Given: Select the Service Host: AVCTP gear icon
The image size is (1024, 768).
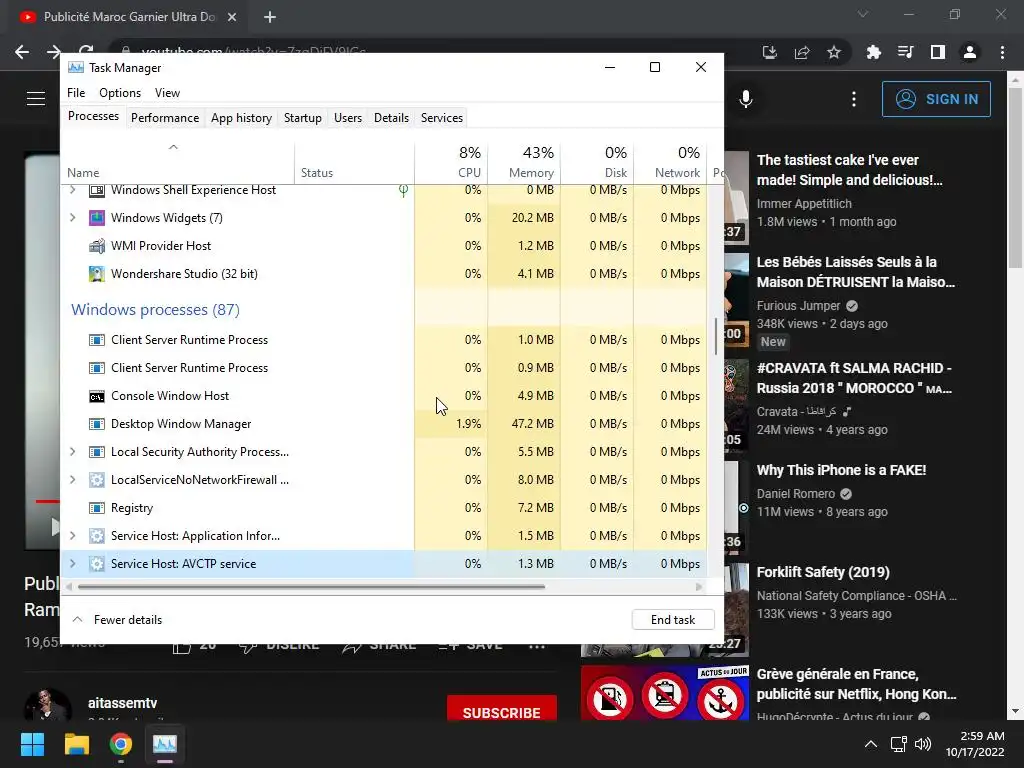Looking at the screenshot, I should (x=97, y=564).
